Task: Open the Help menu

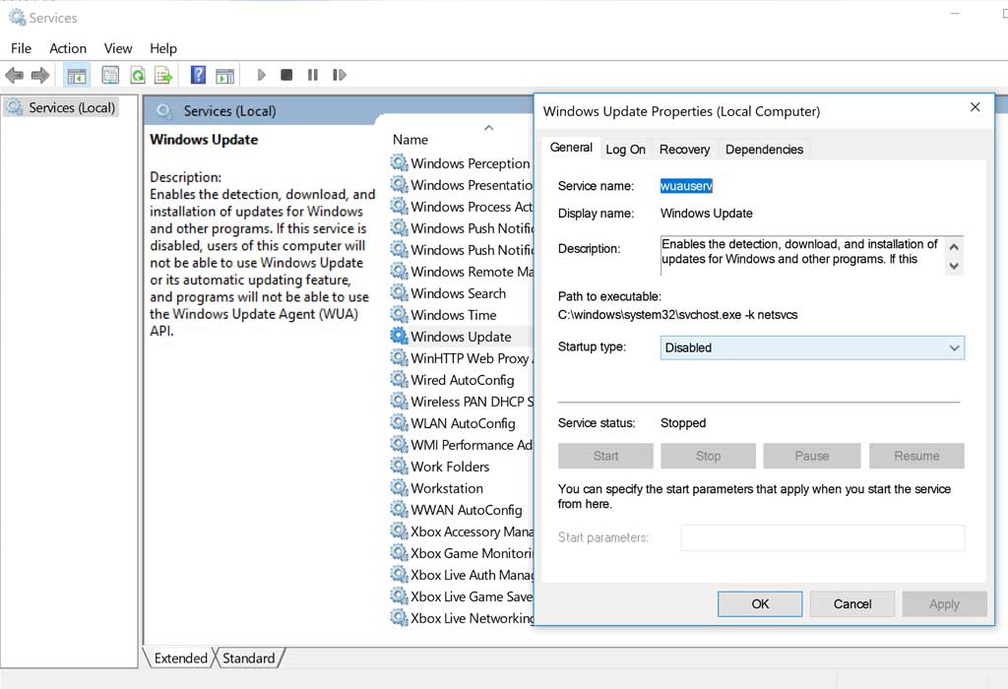Action: tap(163, 48)
